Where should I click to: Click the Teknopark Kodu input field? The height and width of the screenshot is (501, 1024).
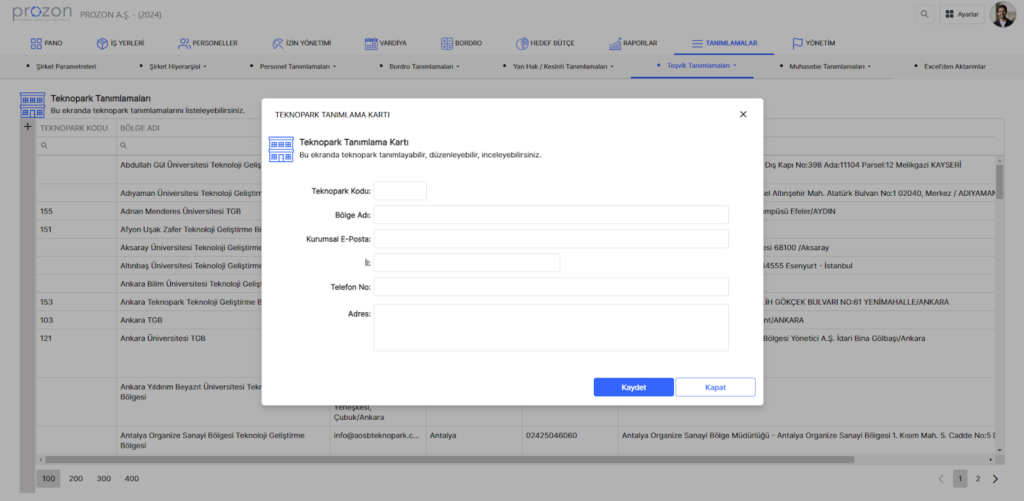click(400, 190)
